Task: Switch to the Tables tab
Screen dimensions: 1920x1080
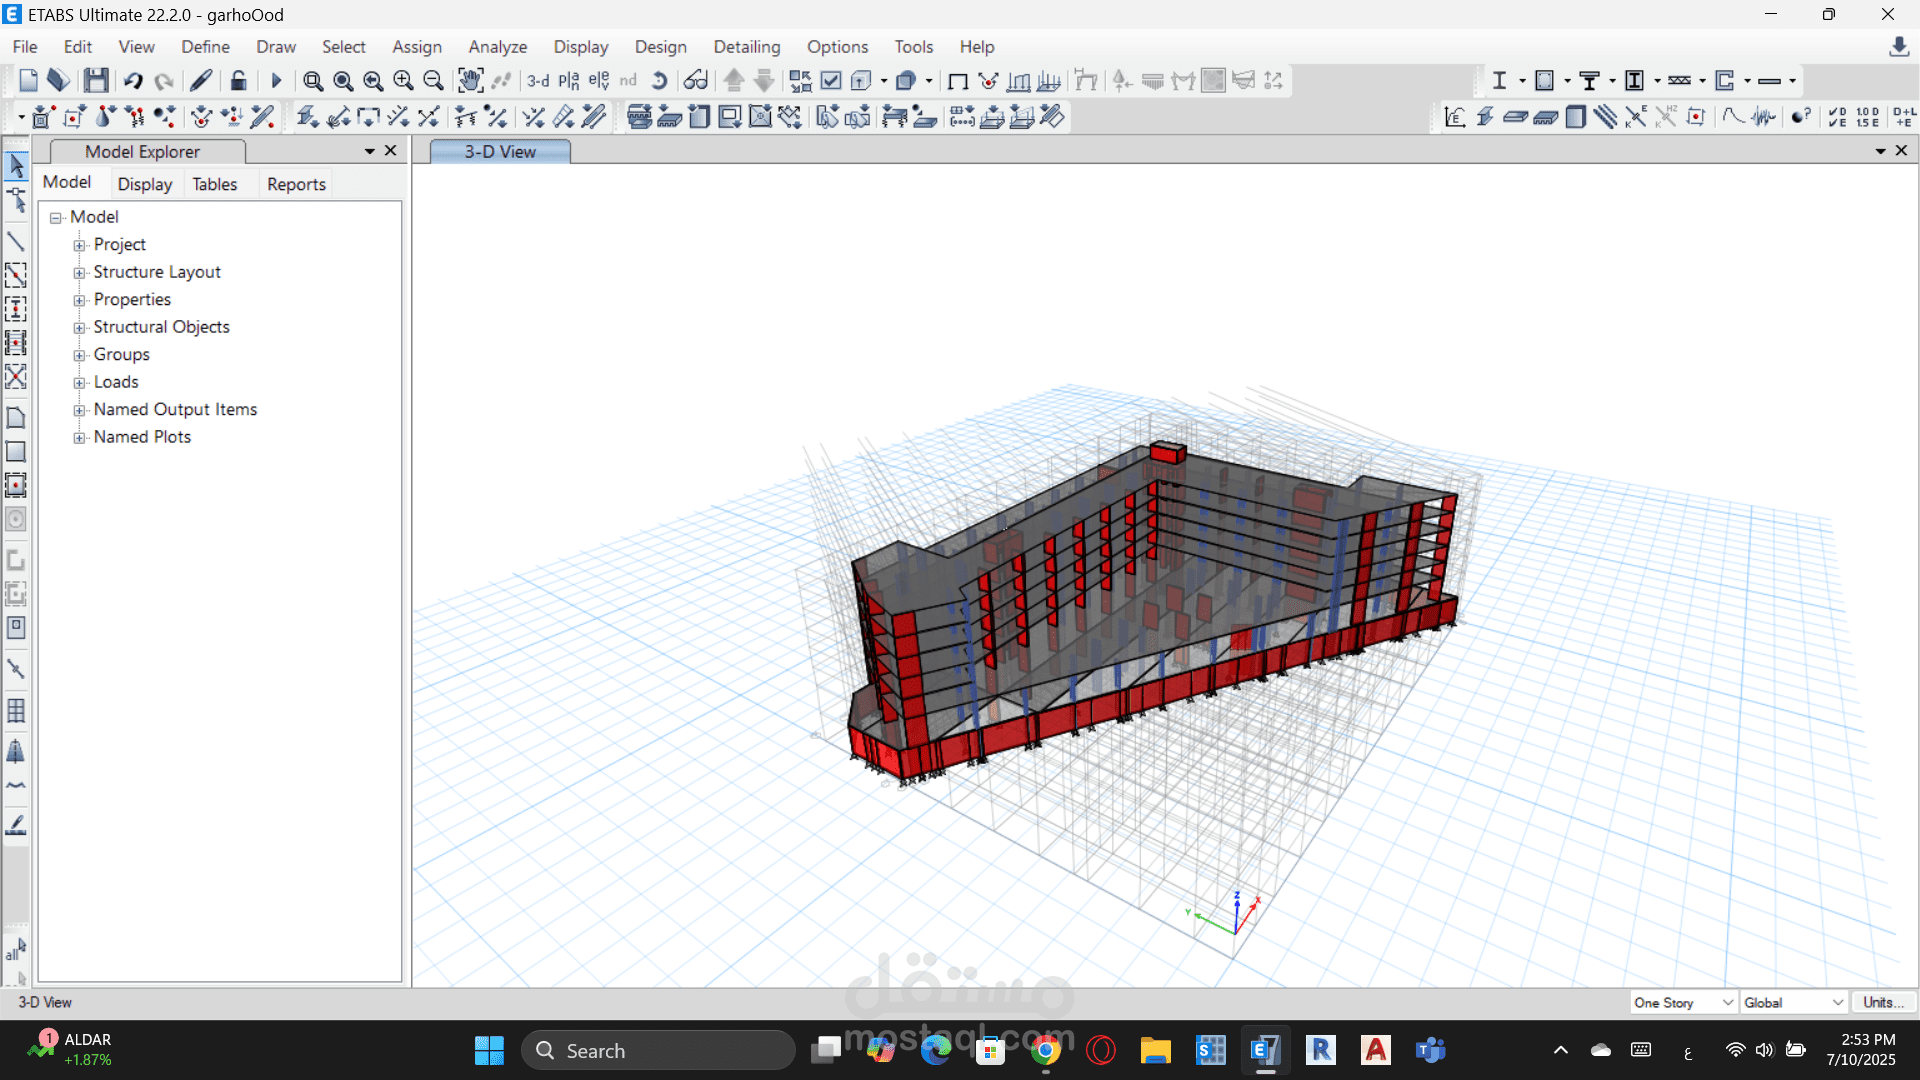Action: pos(215,184)
